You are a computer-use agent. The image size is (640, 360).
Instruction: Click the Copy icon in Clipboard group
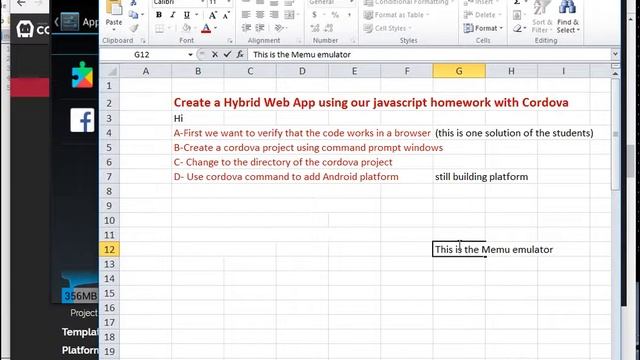pyautogui.click(x=133, y=15)
